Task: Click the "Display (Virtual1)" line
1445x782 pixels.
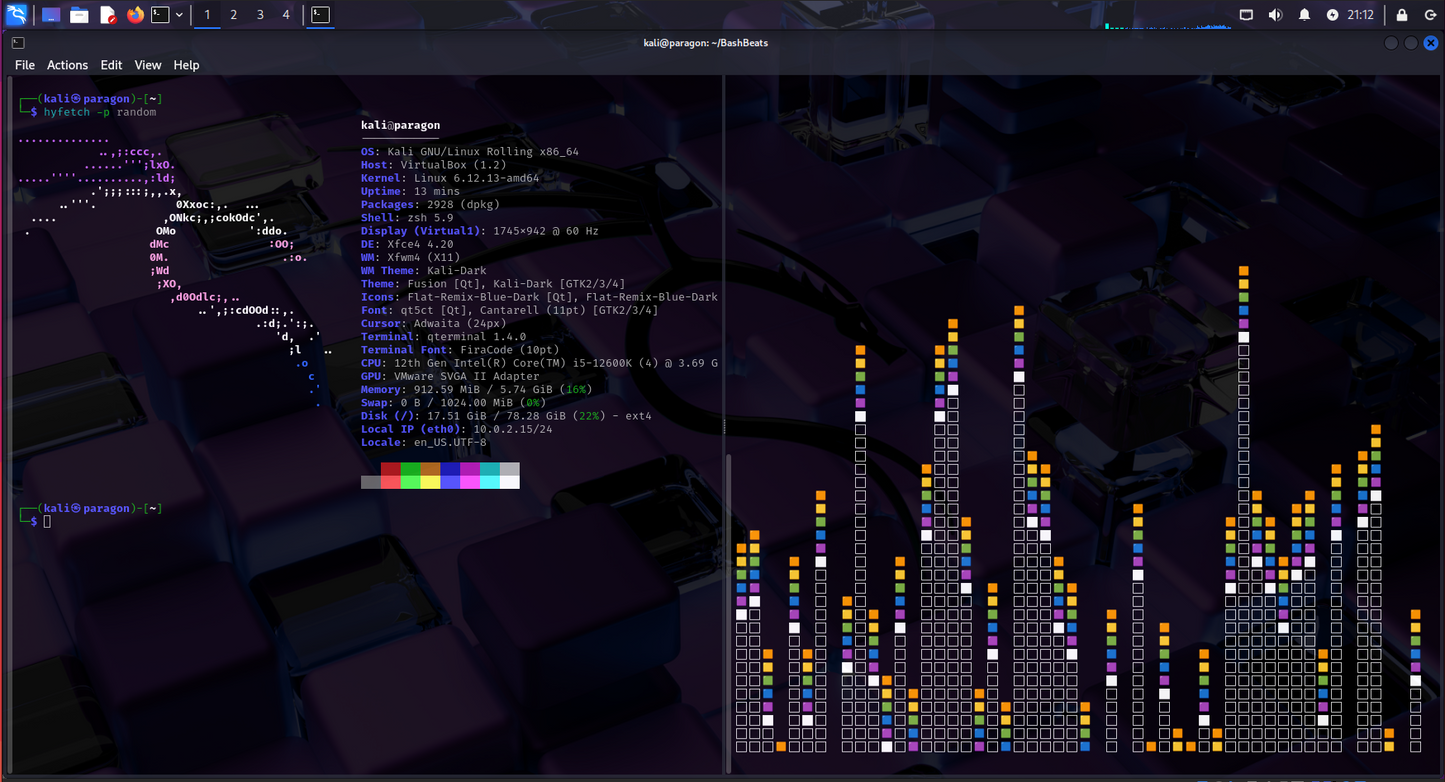Action: (x=480, y=231)
